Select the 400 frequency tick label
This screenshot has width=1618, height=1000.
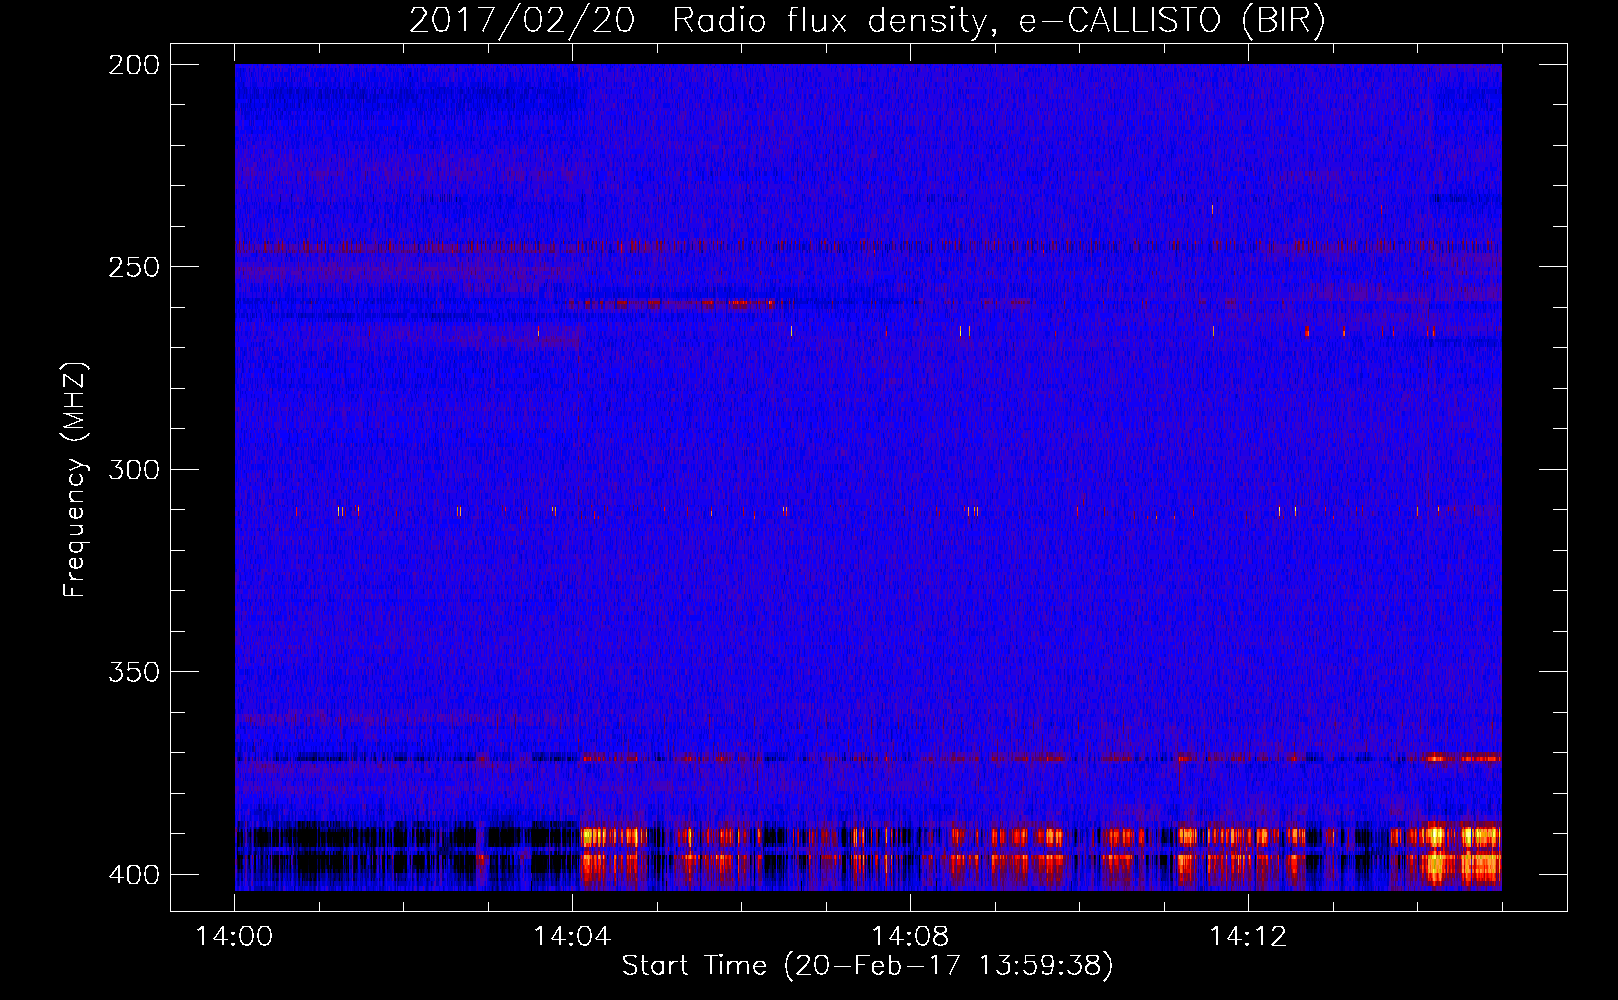134,875
